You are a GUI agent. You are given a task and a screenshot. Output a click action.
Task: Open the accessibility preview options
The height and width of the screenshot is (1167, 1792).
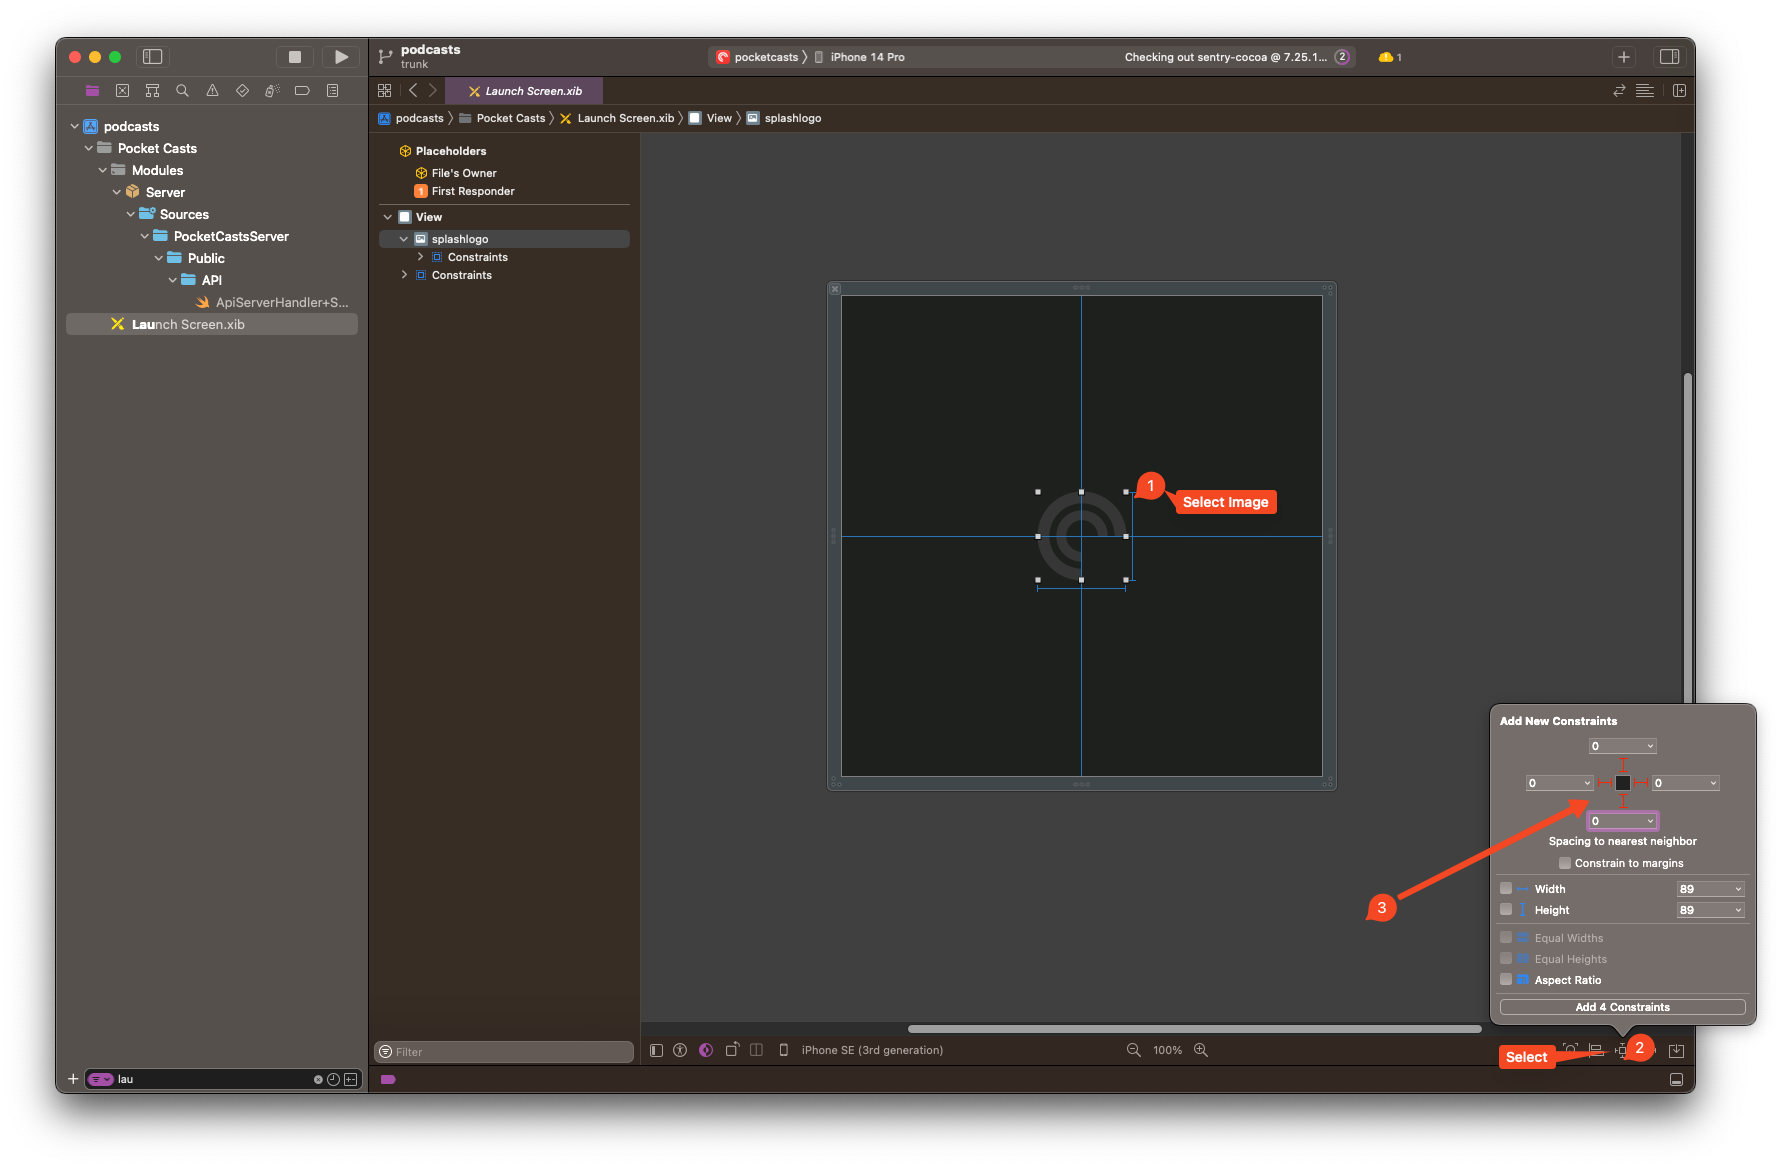coord(680,1050)
